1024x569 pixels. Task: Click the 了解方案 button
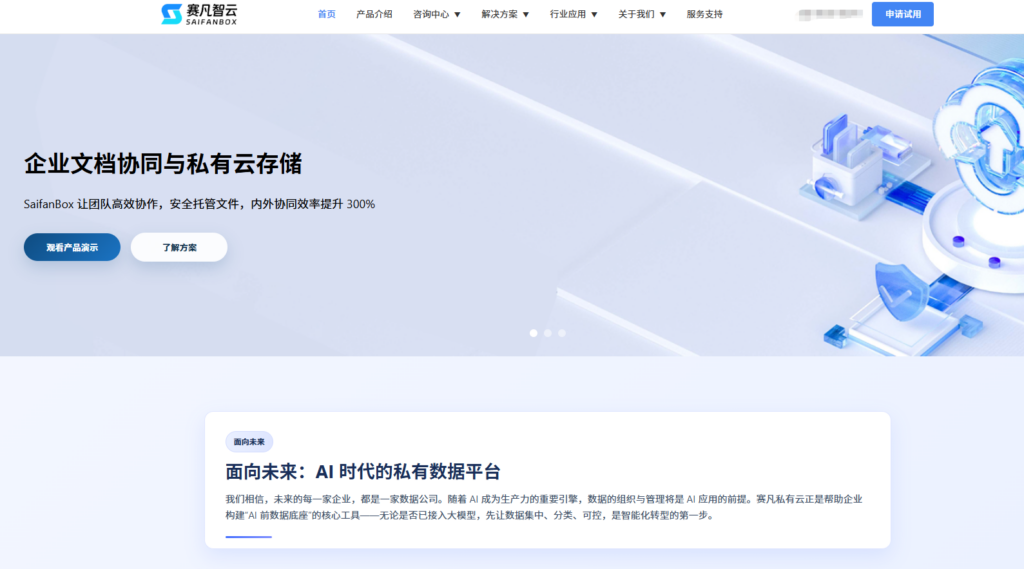(x=179, y=247)
